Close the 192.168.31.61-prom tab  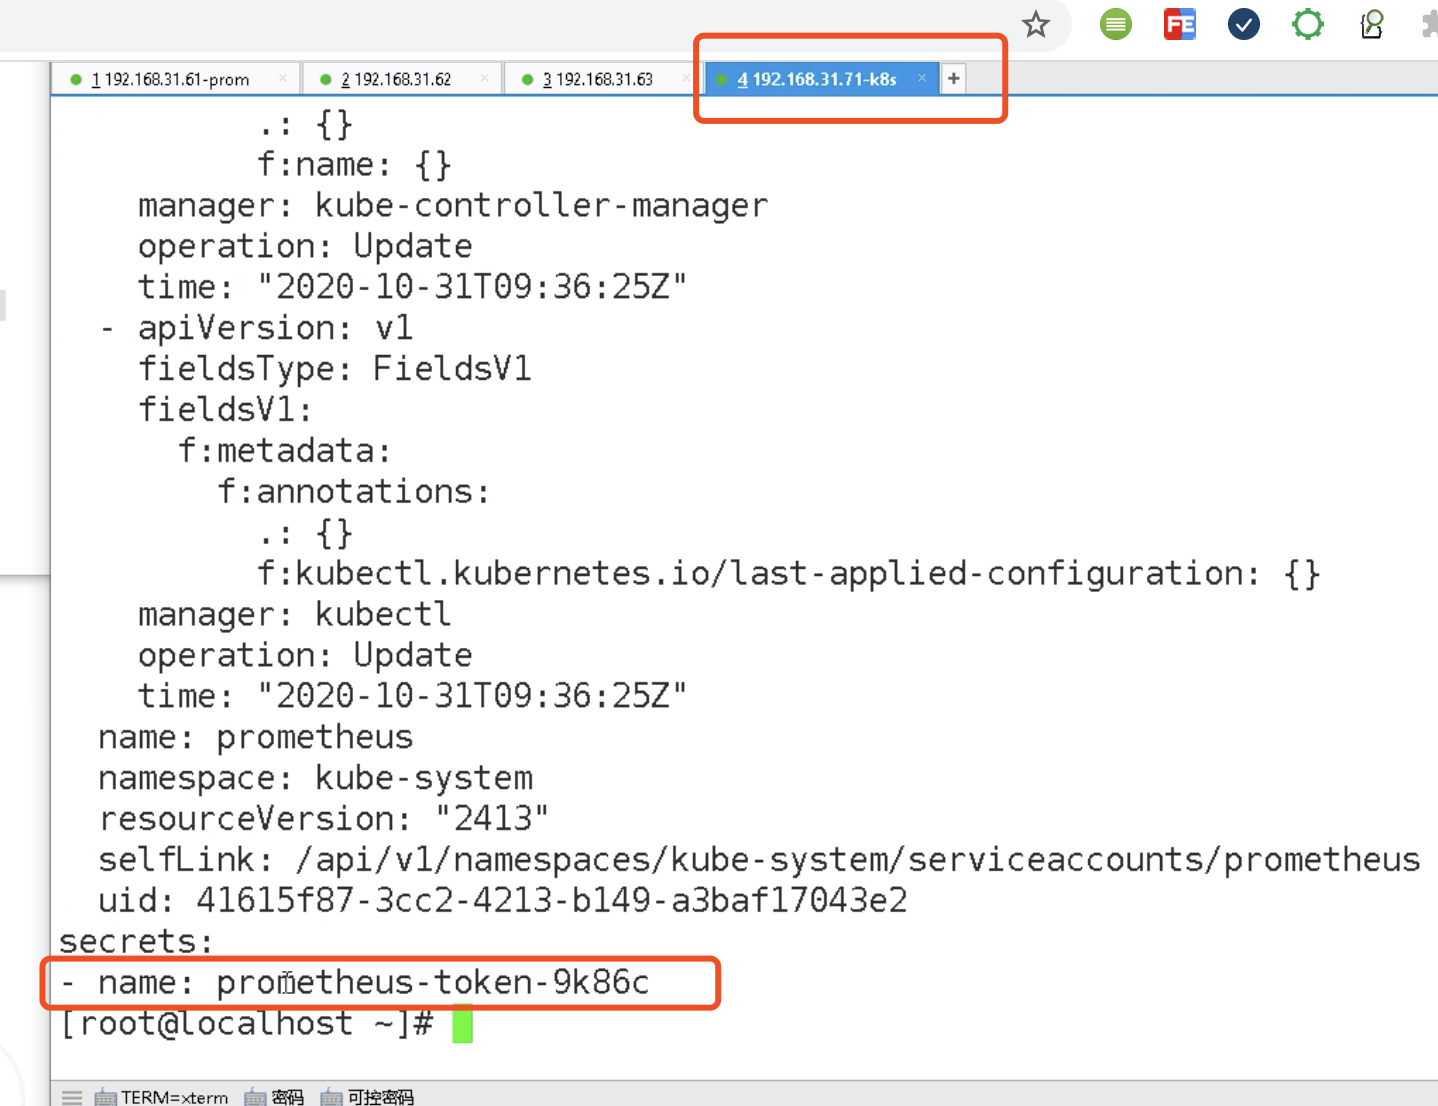coord(283,78)
